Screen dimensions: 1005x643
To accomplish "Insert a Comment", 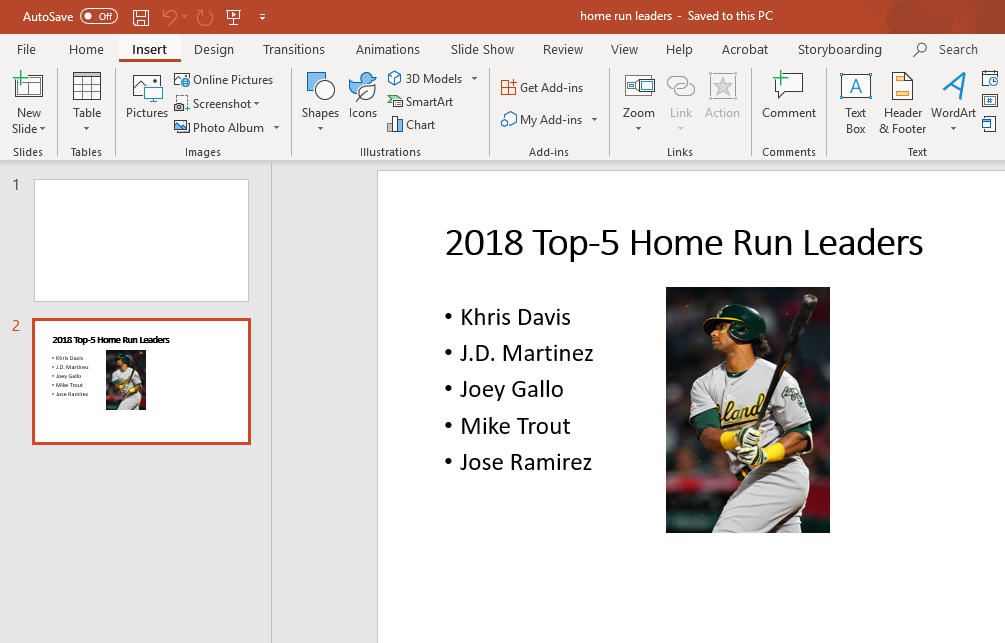I will [788, 98].
